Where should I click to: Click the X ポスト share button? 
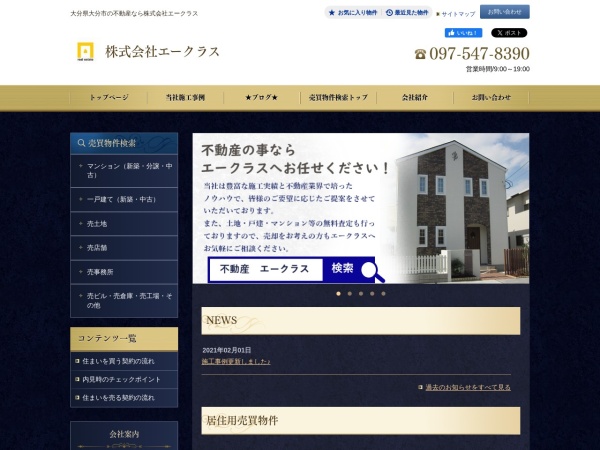[509, 33]
